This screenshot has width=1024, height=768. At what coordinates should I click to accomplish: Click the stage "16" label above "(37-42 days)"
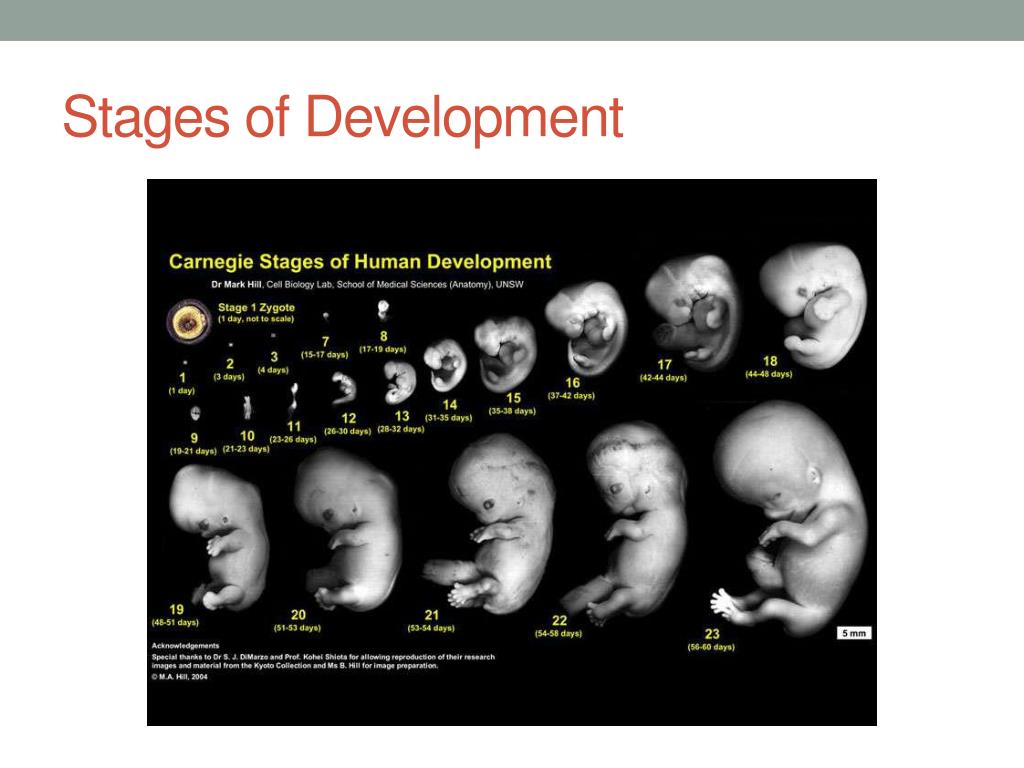(572, 383)
